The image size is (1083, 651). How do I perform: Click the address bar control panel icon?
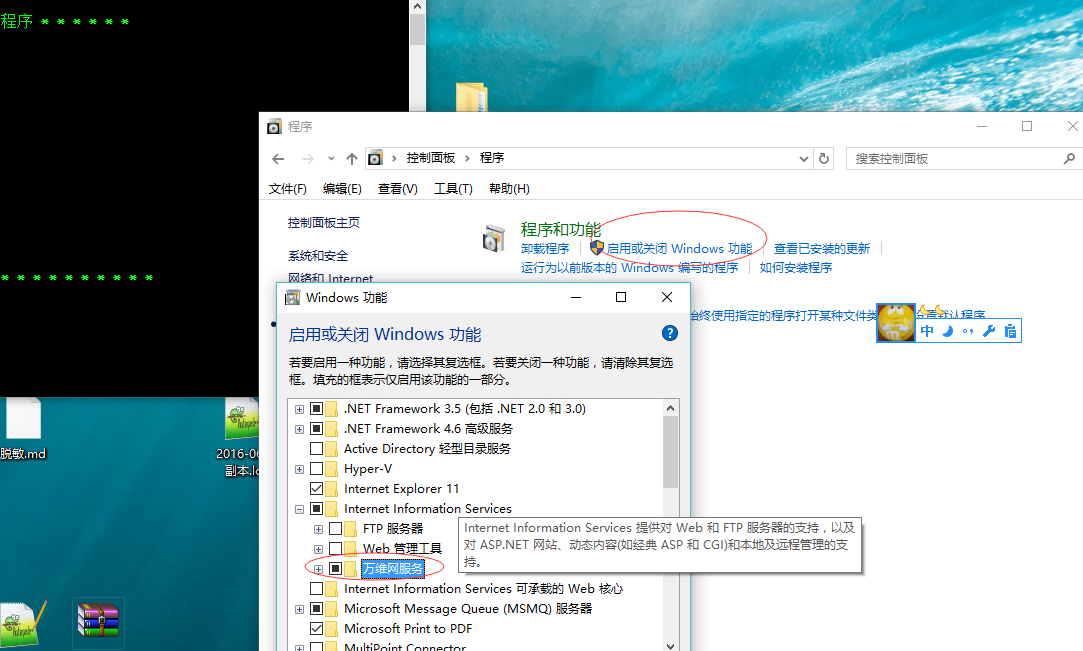374,158
